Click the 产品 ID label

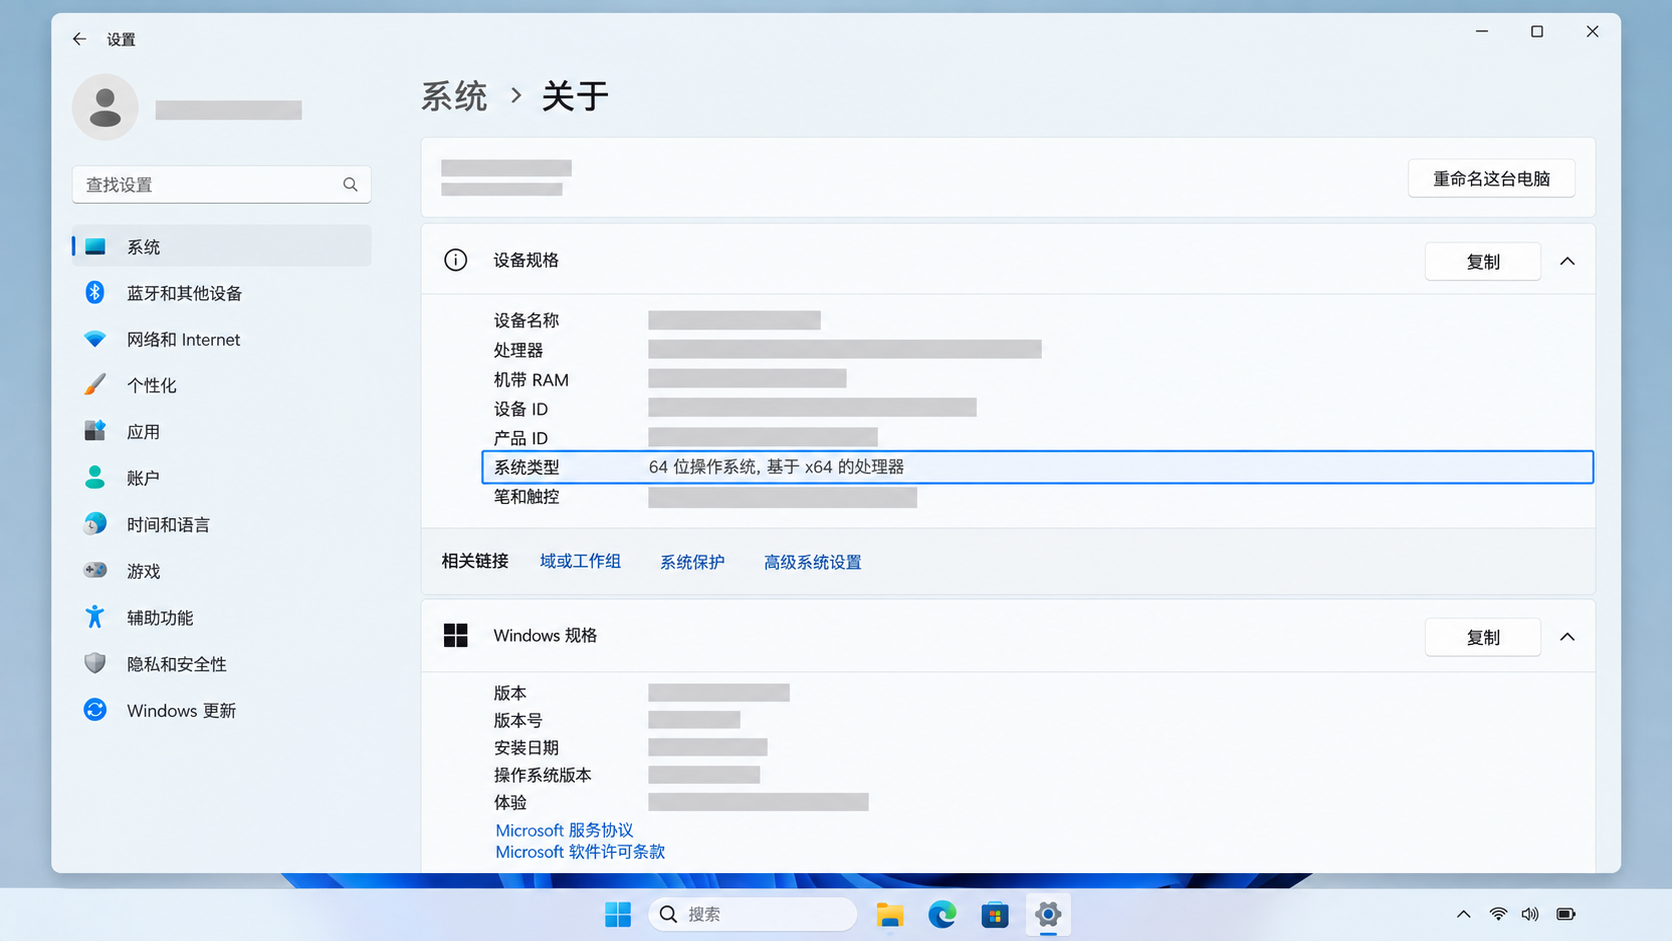pyautogui.click(x=521, y=438)
